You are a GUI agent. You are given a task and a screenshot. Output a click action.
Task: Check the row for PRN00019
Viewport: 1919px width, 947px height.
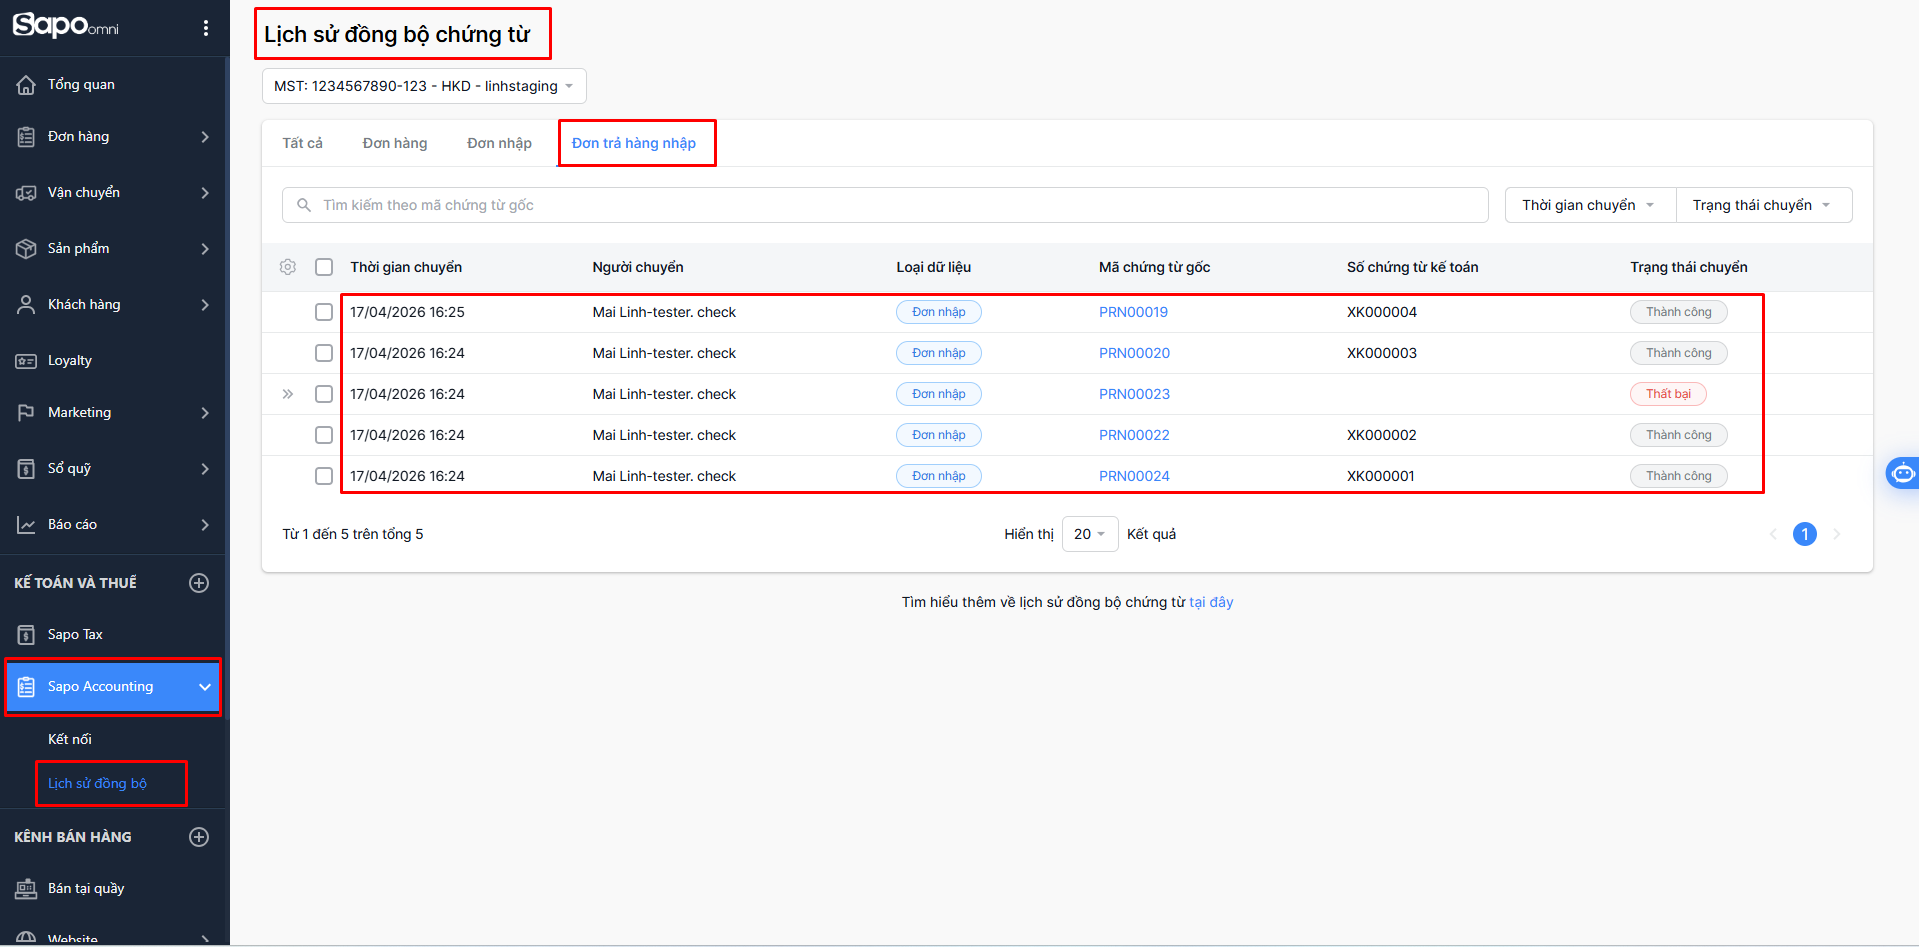pos(324,312)
